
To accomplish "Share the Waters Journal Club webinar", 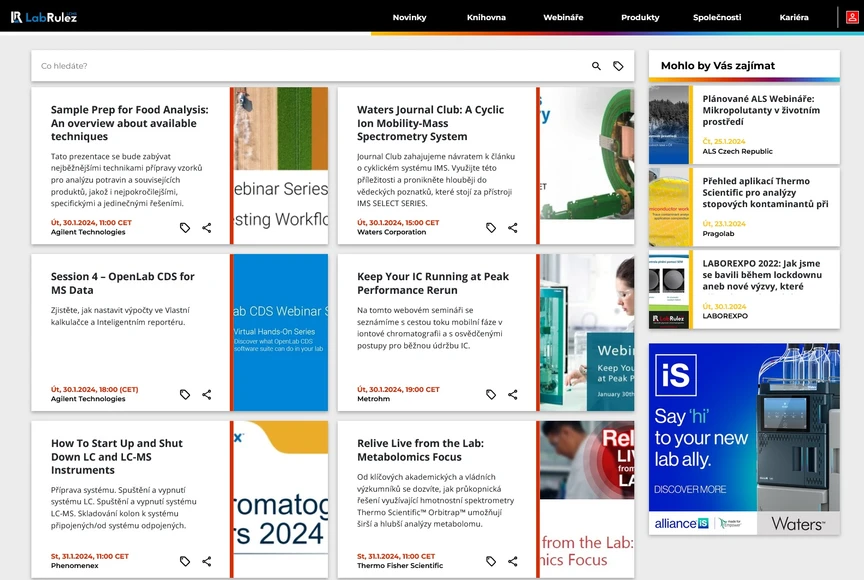I will (512, 227).
